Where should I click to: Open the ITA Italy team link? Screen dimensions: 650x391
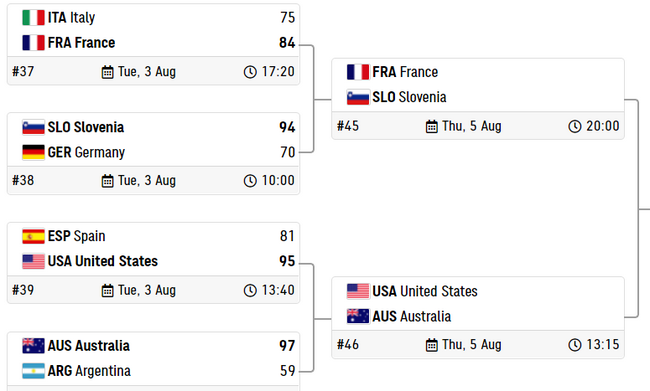click(x=71, y=17)
